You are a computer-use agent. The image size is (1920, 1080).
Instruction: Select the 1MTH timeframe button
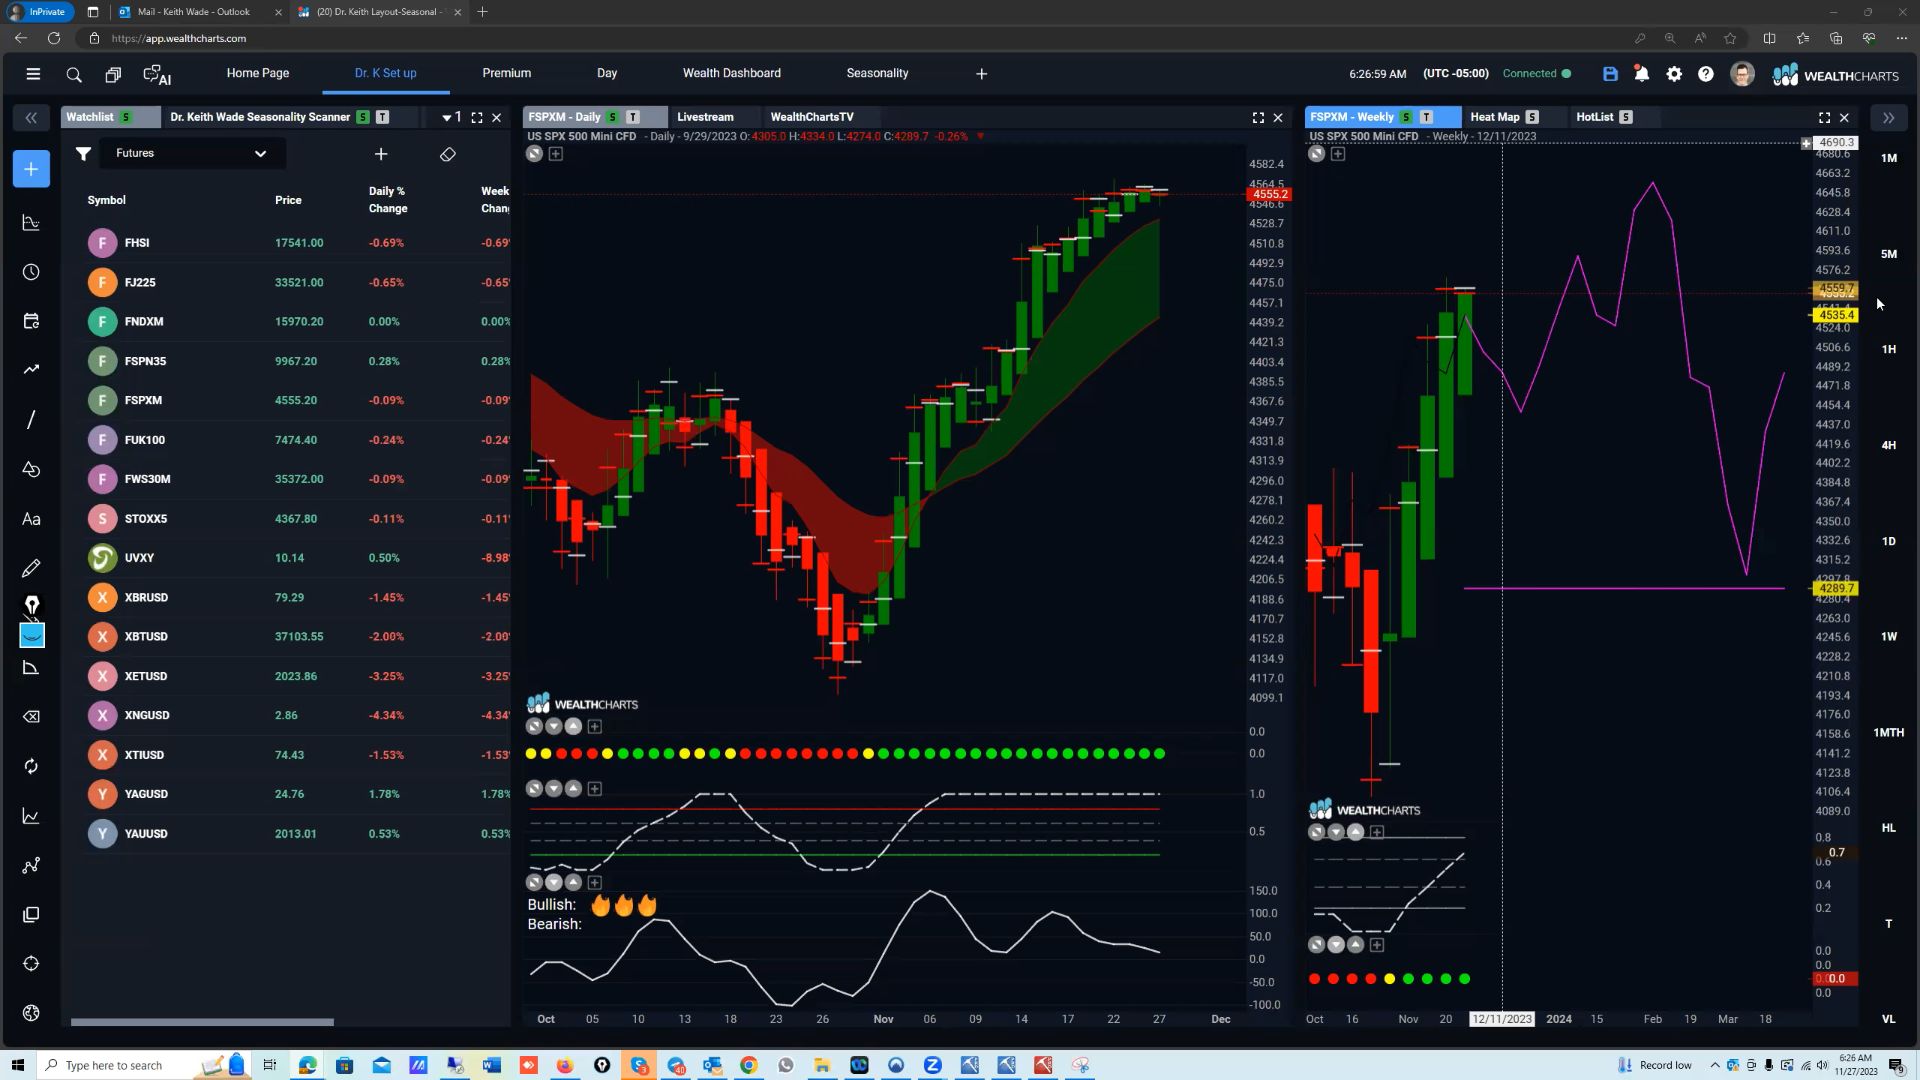pyautogui.click(x=1888, y=733)
